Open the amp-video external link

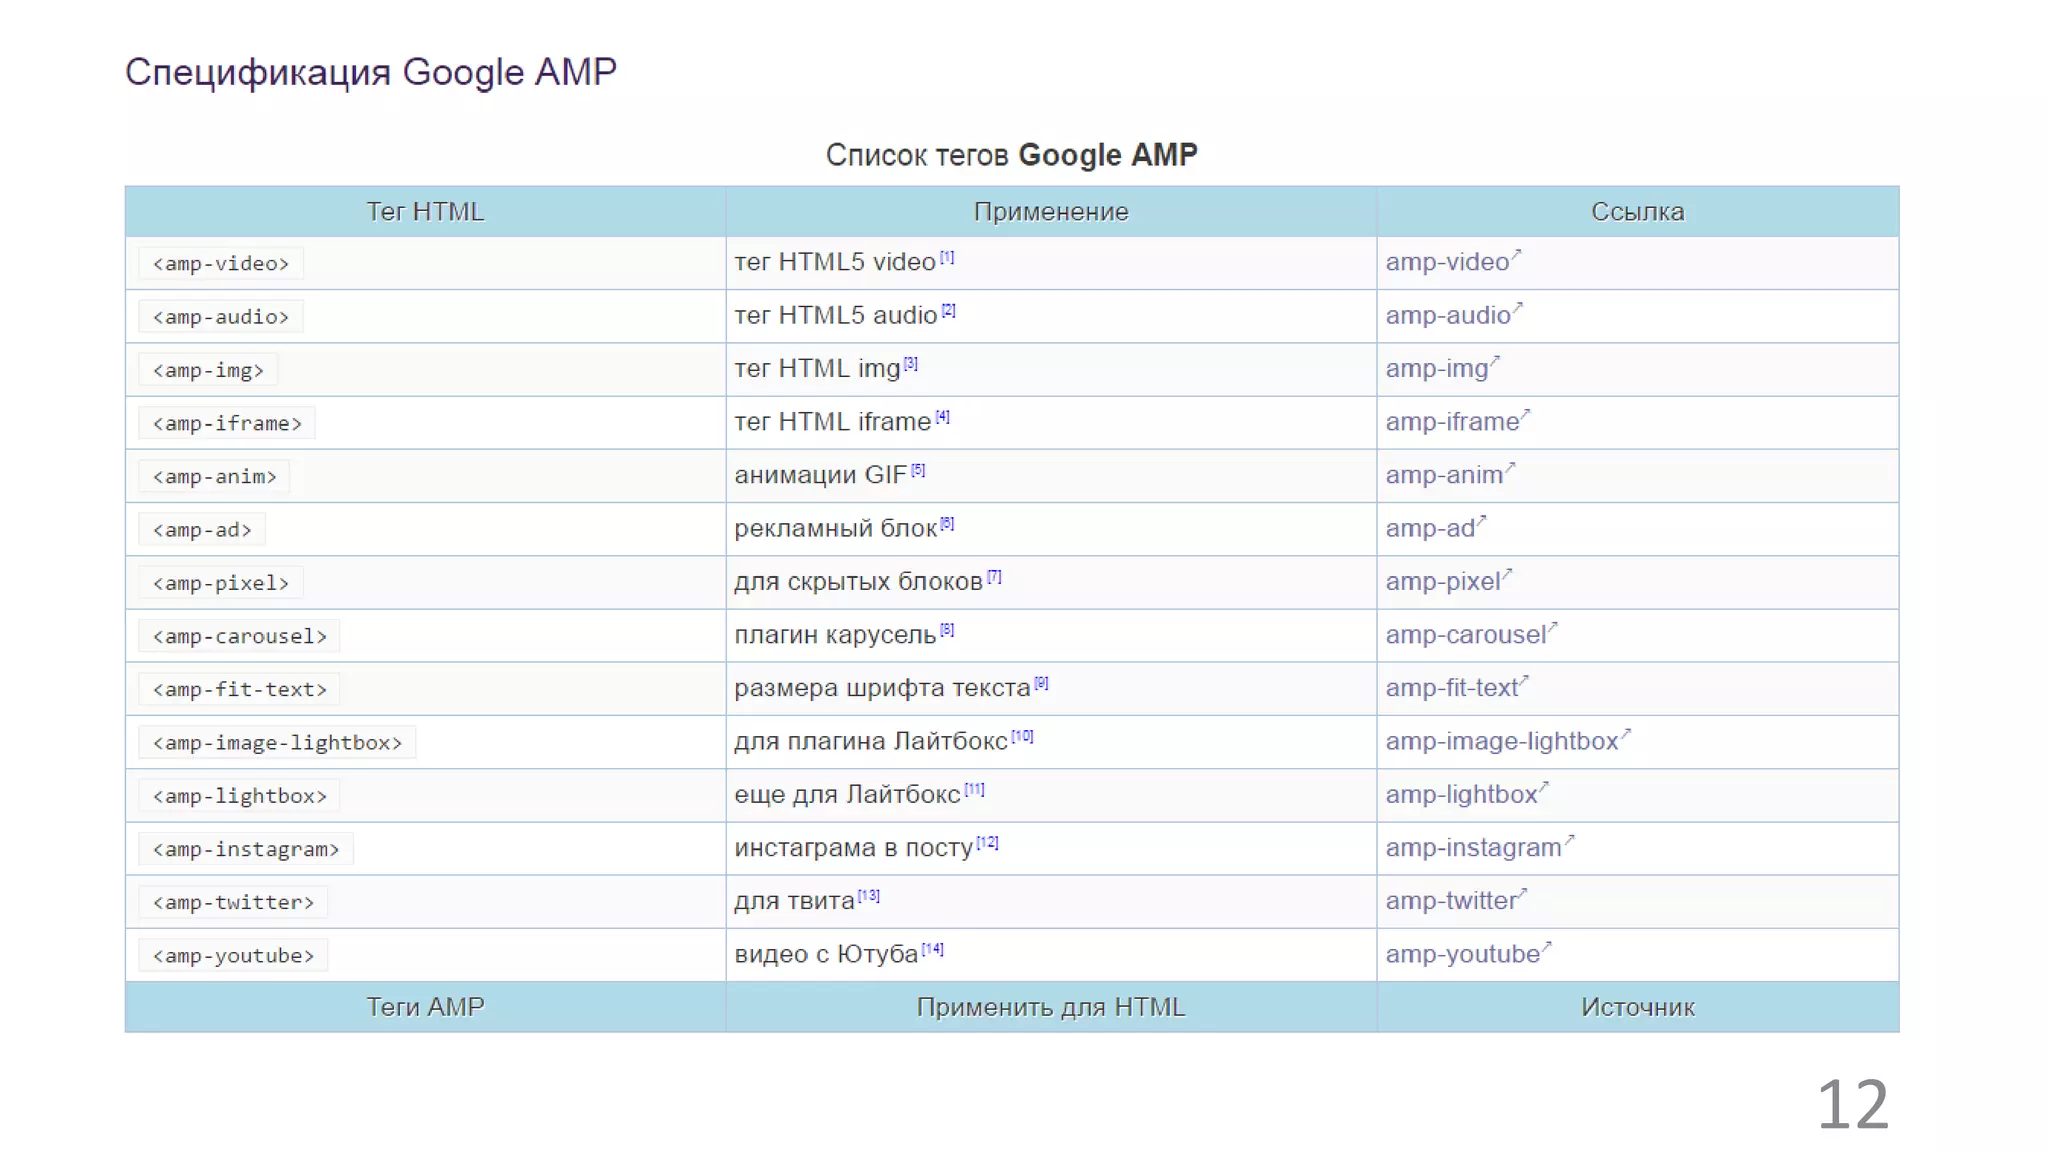coord(1447,262)
